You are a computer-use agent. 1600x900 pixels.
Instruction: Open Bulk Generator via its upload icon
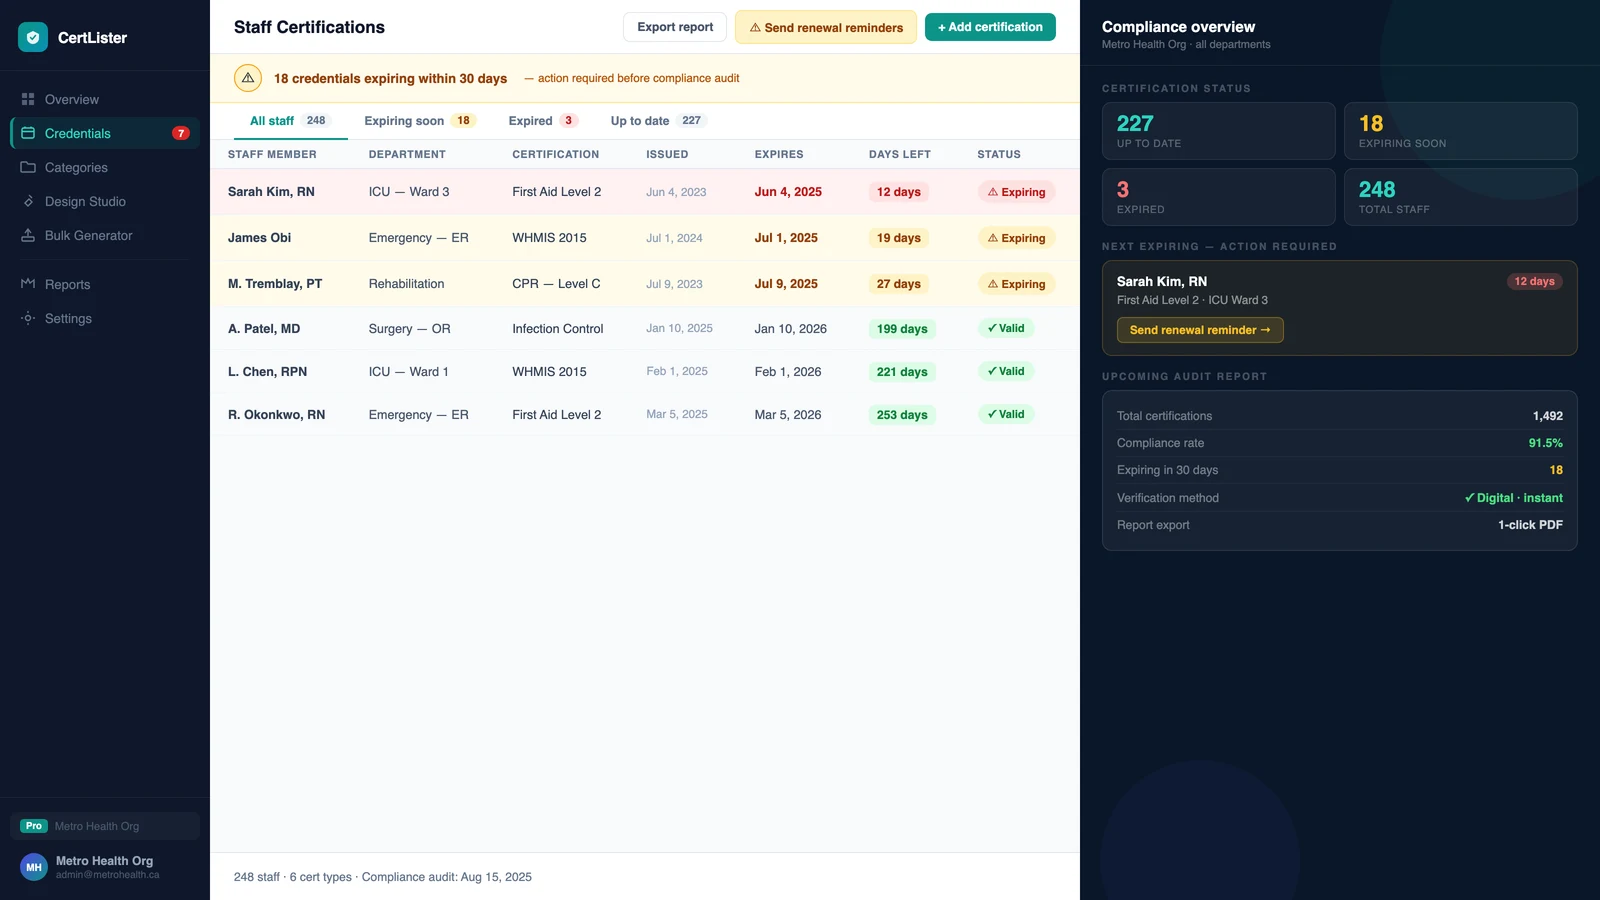click(28, 235)
